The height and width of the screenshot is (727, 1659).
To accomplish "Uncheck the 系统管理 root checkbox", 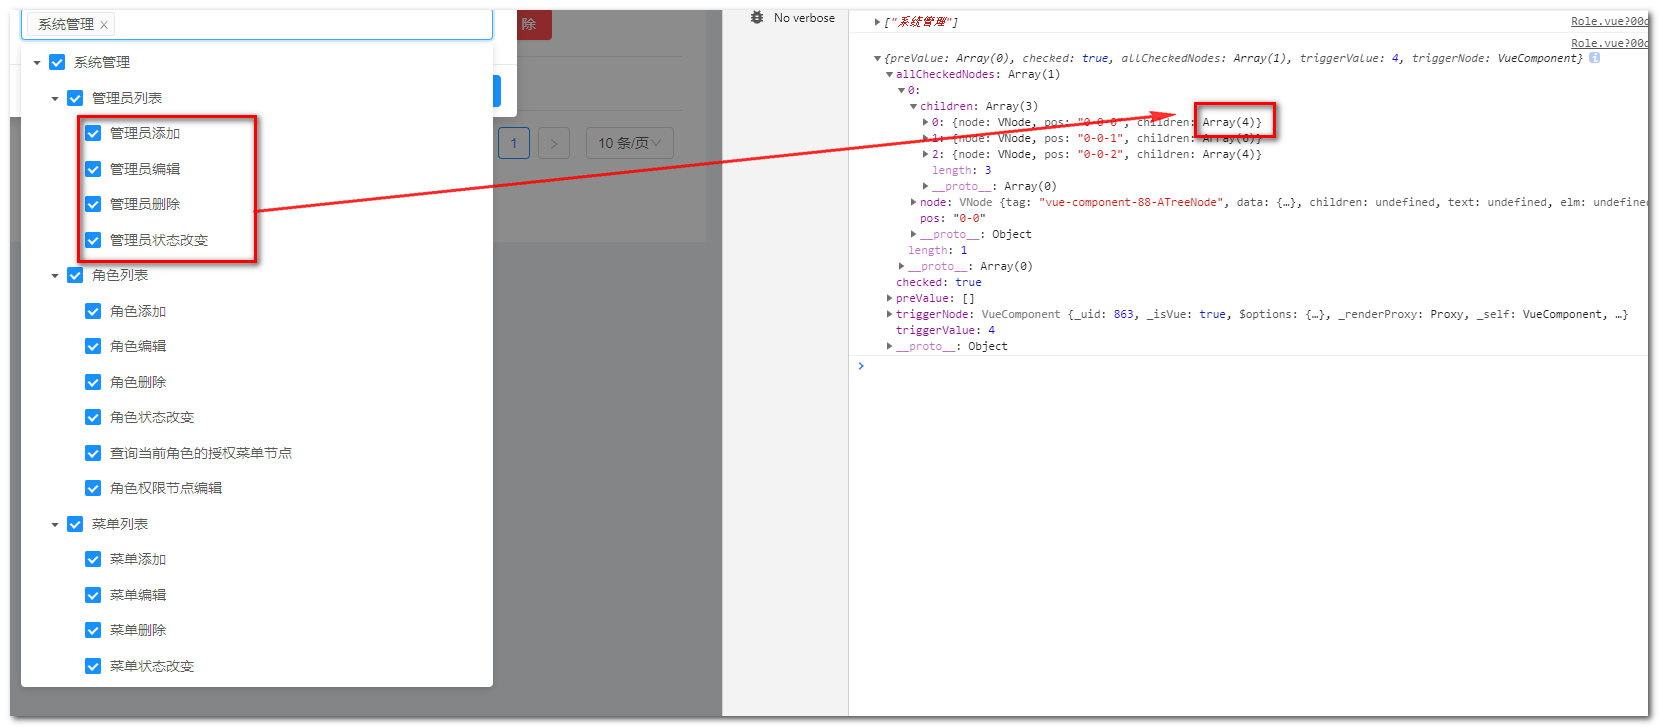I will (x=57, y=62).
